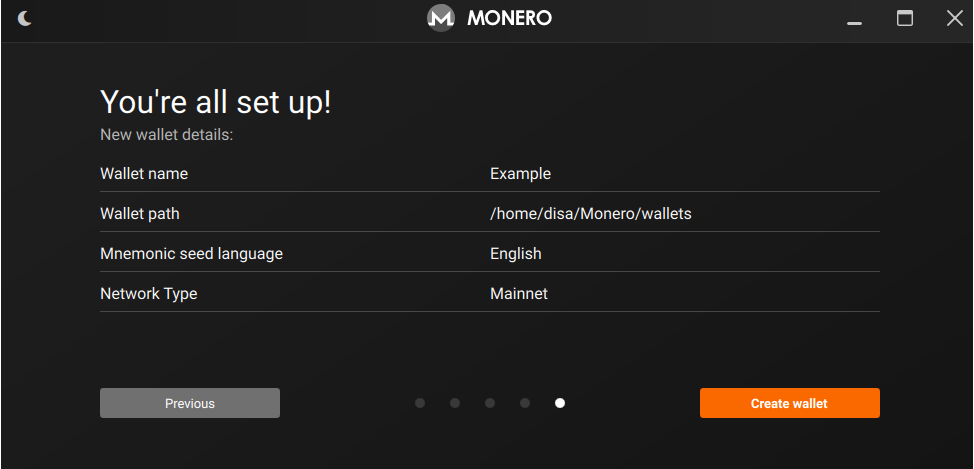Click the Monero logo icon
Image resolution: width=974 pixels, height=469 pixels.
pos(441,19)
